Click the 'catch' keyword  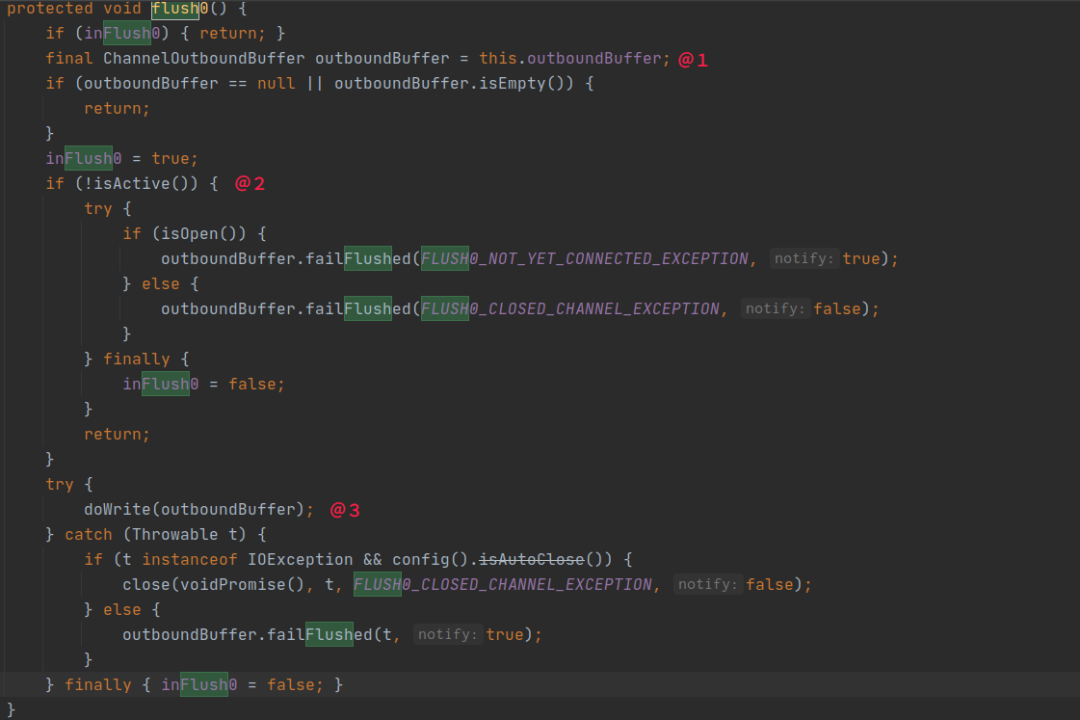(x=88, y=535)
